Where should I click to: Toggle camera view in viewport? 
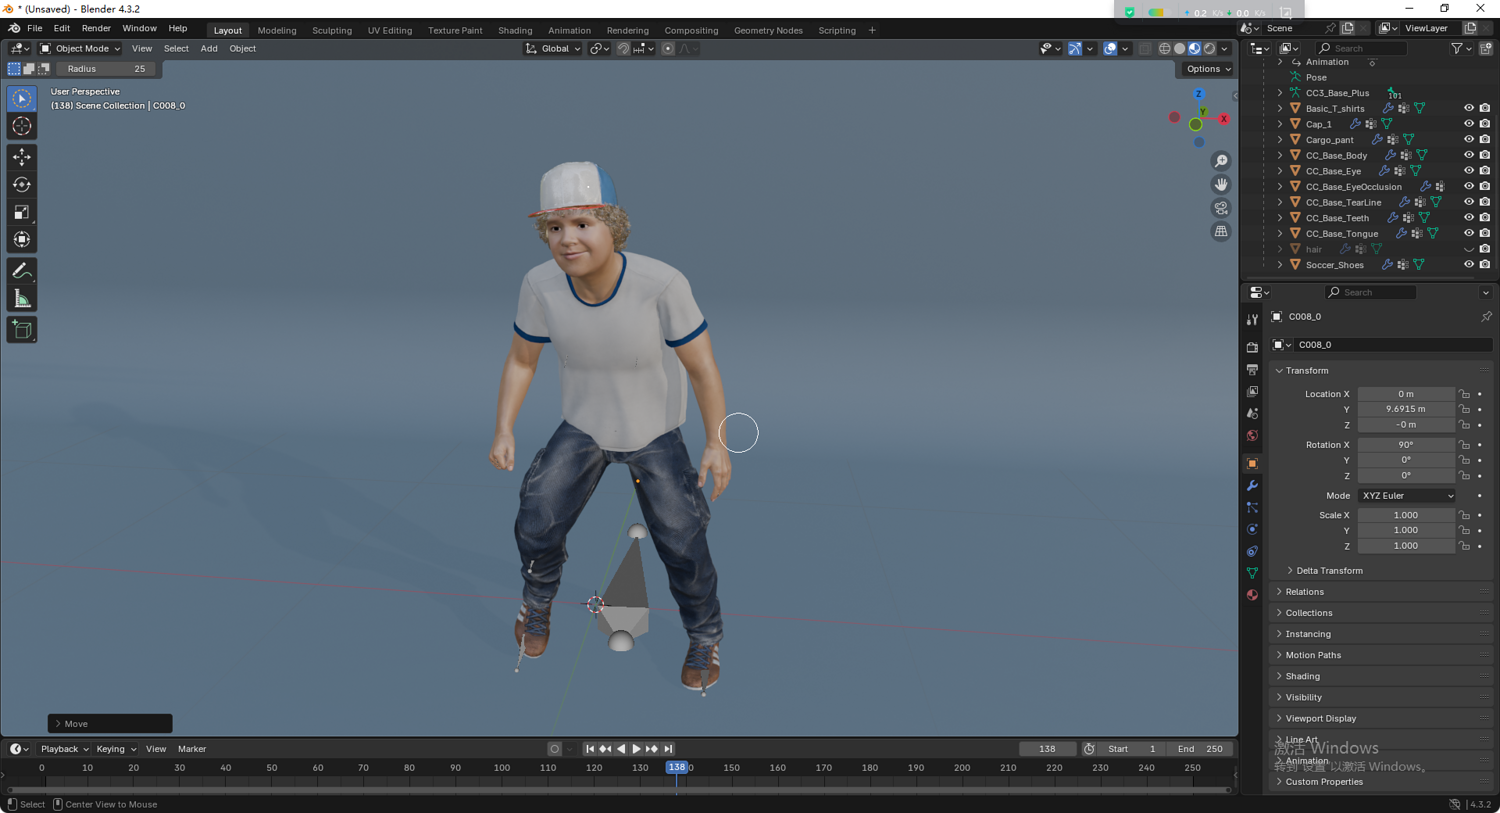click(1221, 208)
